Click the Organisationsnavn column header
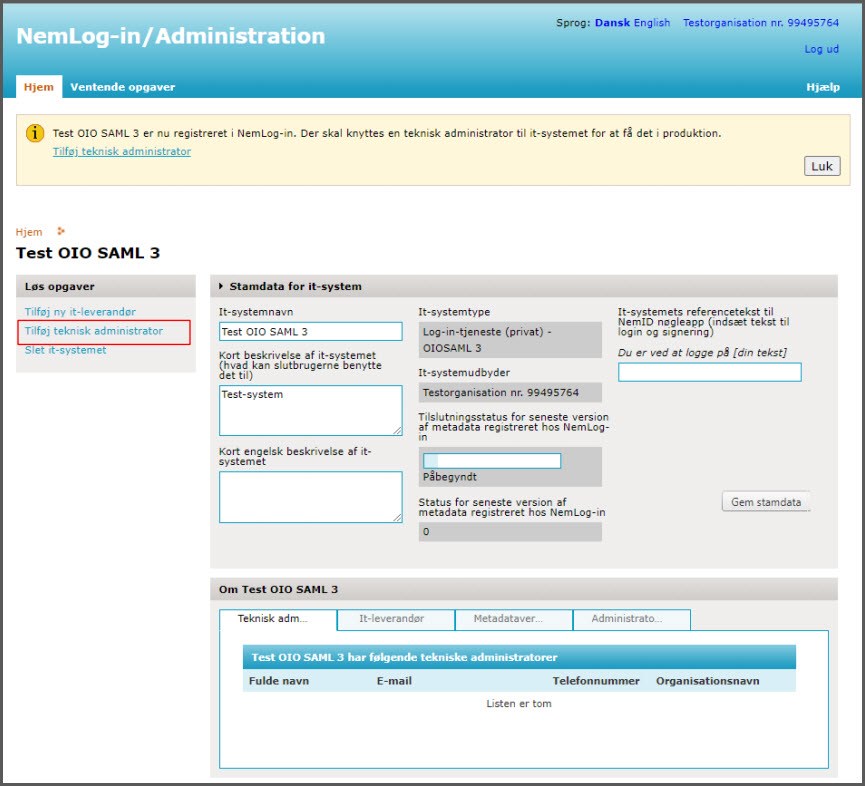Viewport: 865px width, 786px height. 707,681
